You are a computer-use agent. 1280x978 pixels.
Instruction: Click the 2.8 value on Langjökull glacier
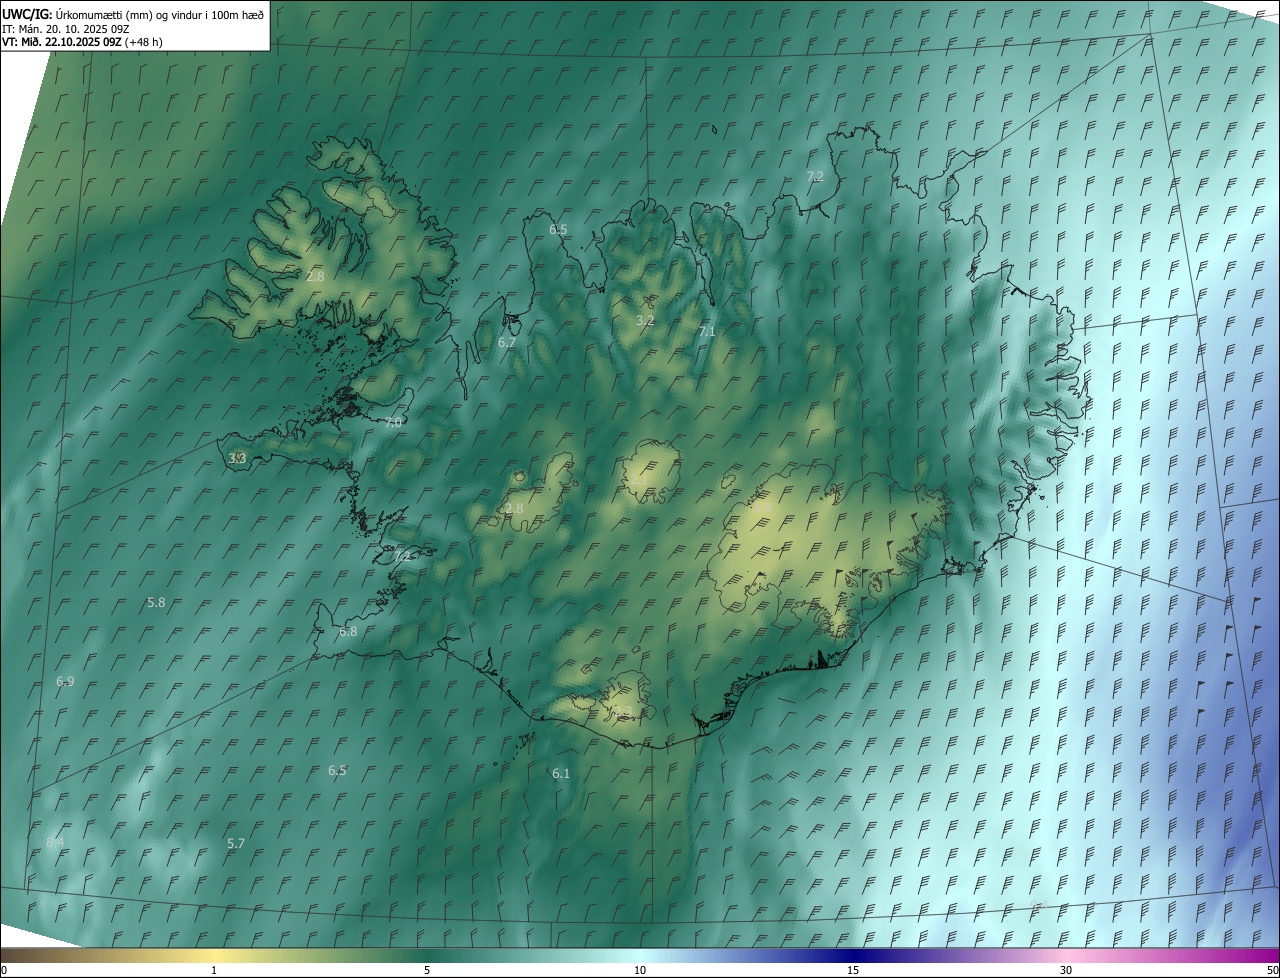click(x=514, y=508)
